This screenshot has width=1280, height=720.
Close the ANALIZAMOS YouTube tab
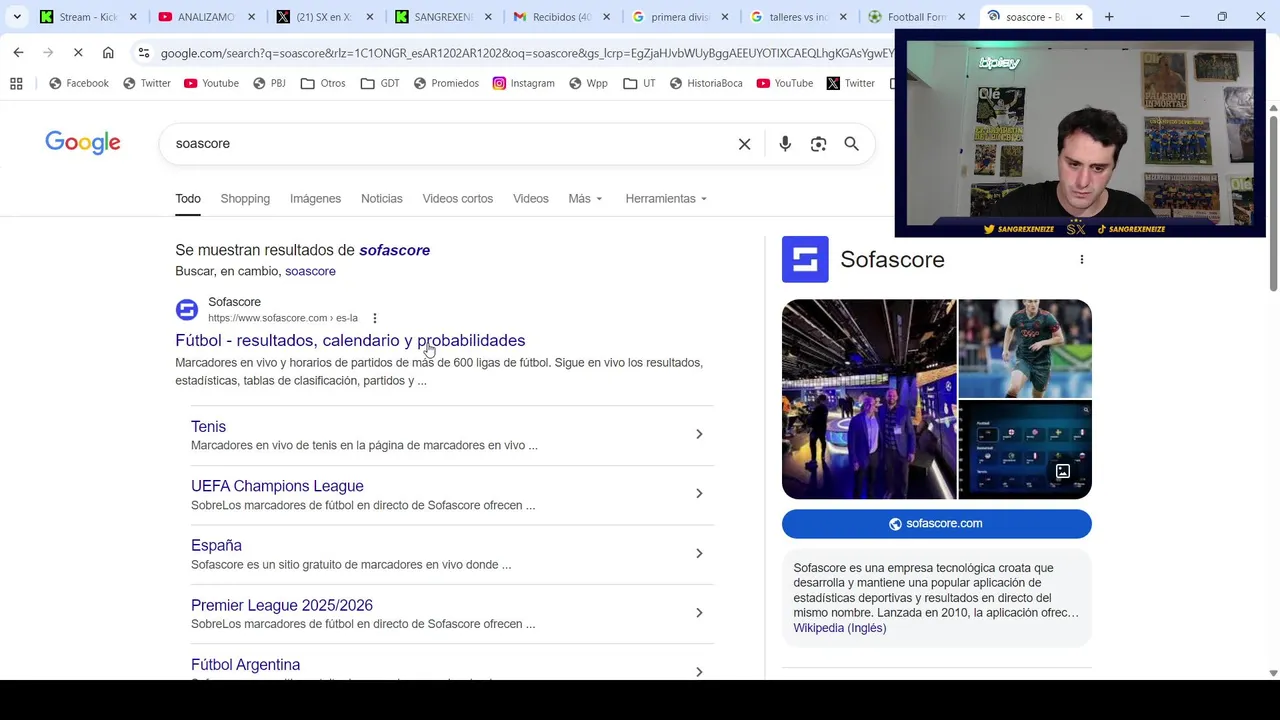tap(251, 17)
